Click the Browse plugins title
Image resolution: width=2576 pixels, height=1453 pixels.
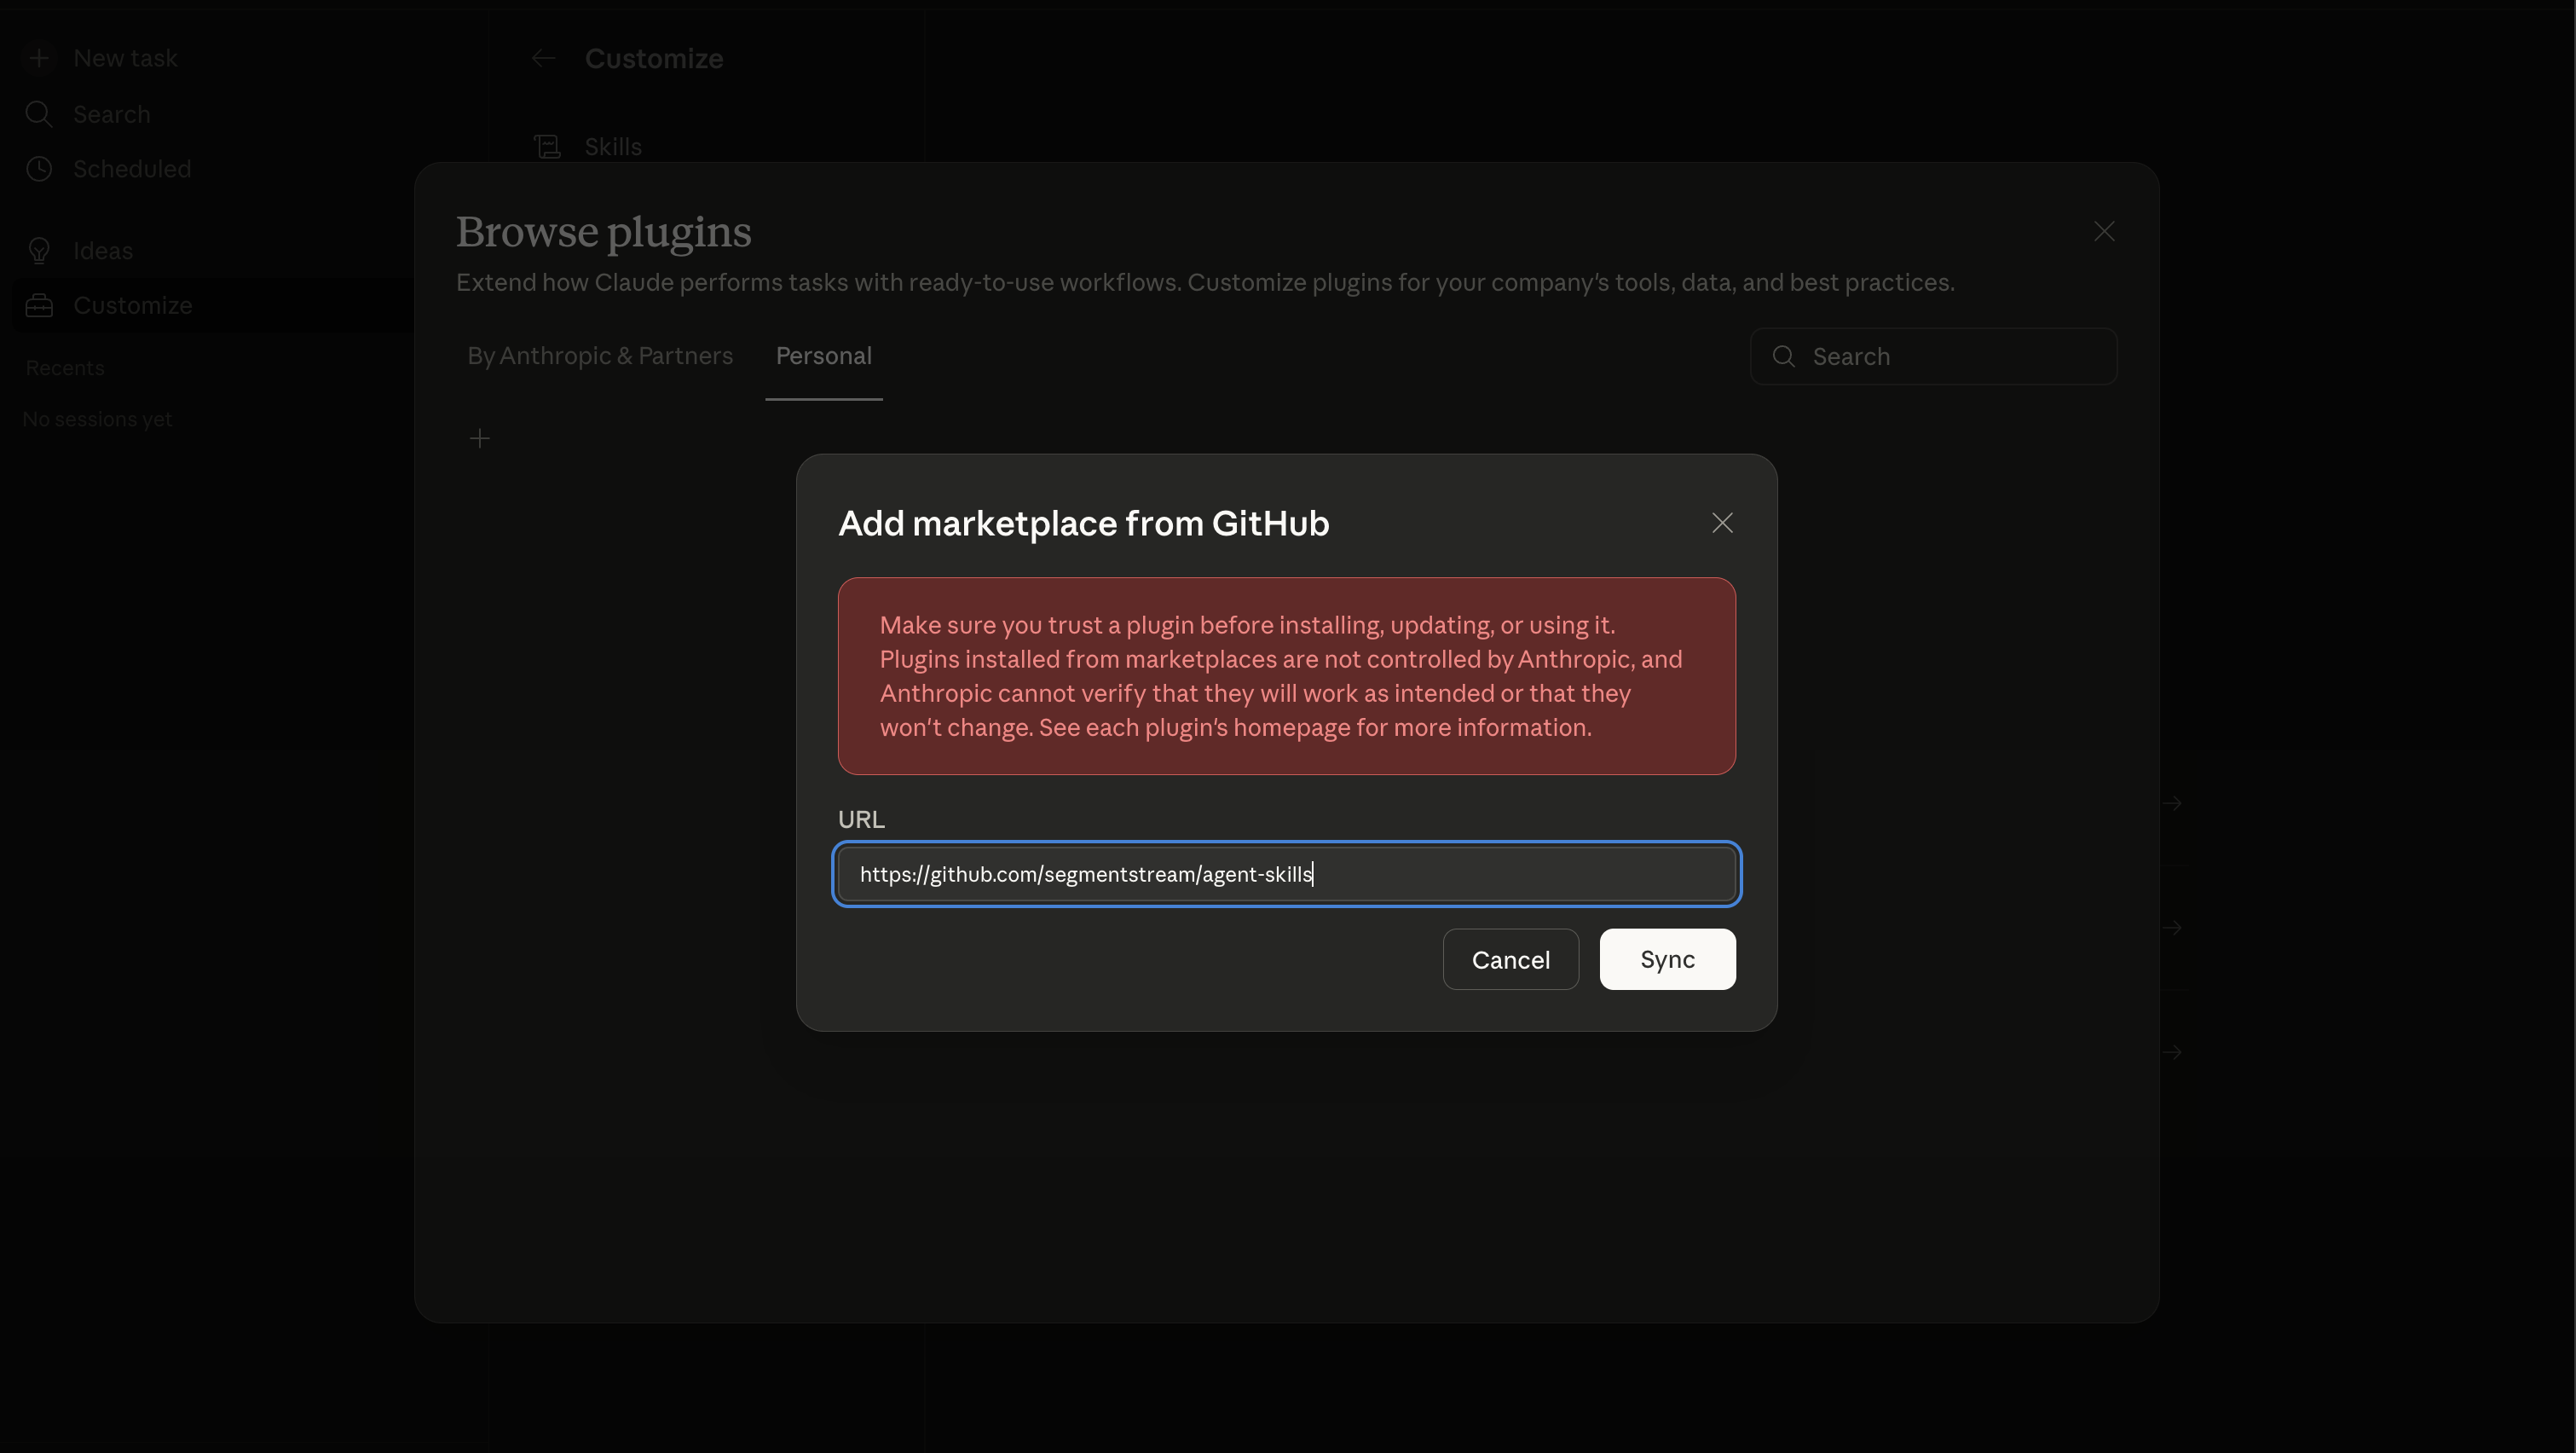click(603, 231)
